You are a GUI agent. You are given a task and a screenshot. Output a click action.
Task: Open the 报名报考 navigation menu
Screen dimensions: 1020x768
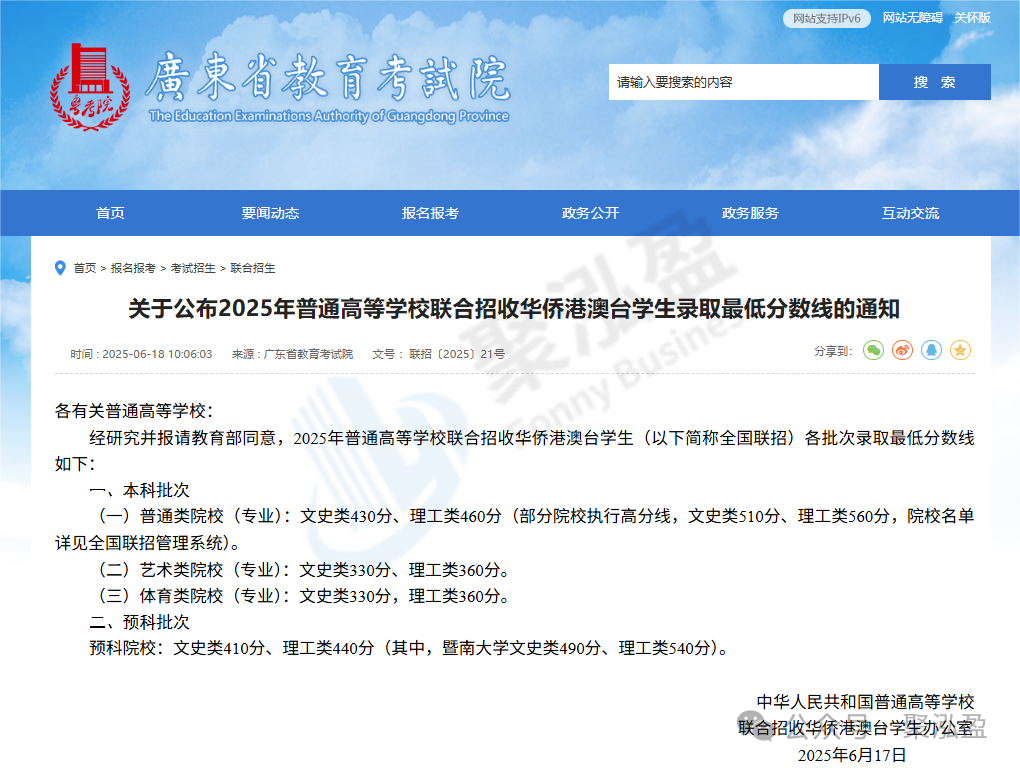coord(430,212)
